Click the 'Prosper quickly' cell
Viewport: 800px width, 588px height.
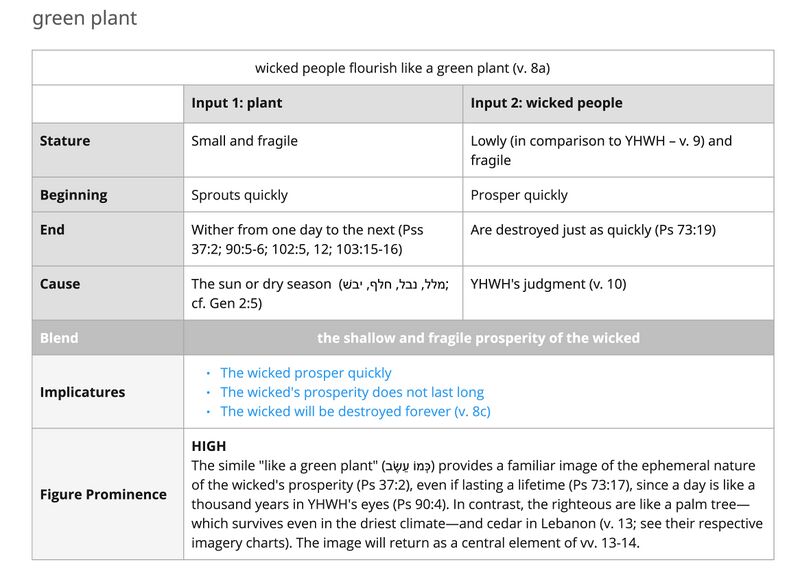tap(618, 195)
